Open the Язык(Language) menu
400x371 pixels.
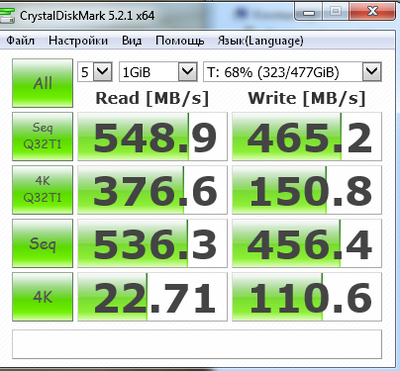click(x=260, y=41)
